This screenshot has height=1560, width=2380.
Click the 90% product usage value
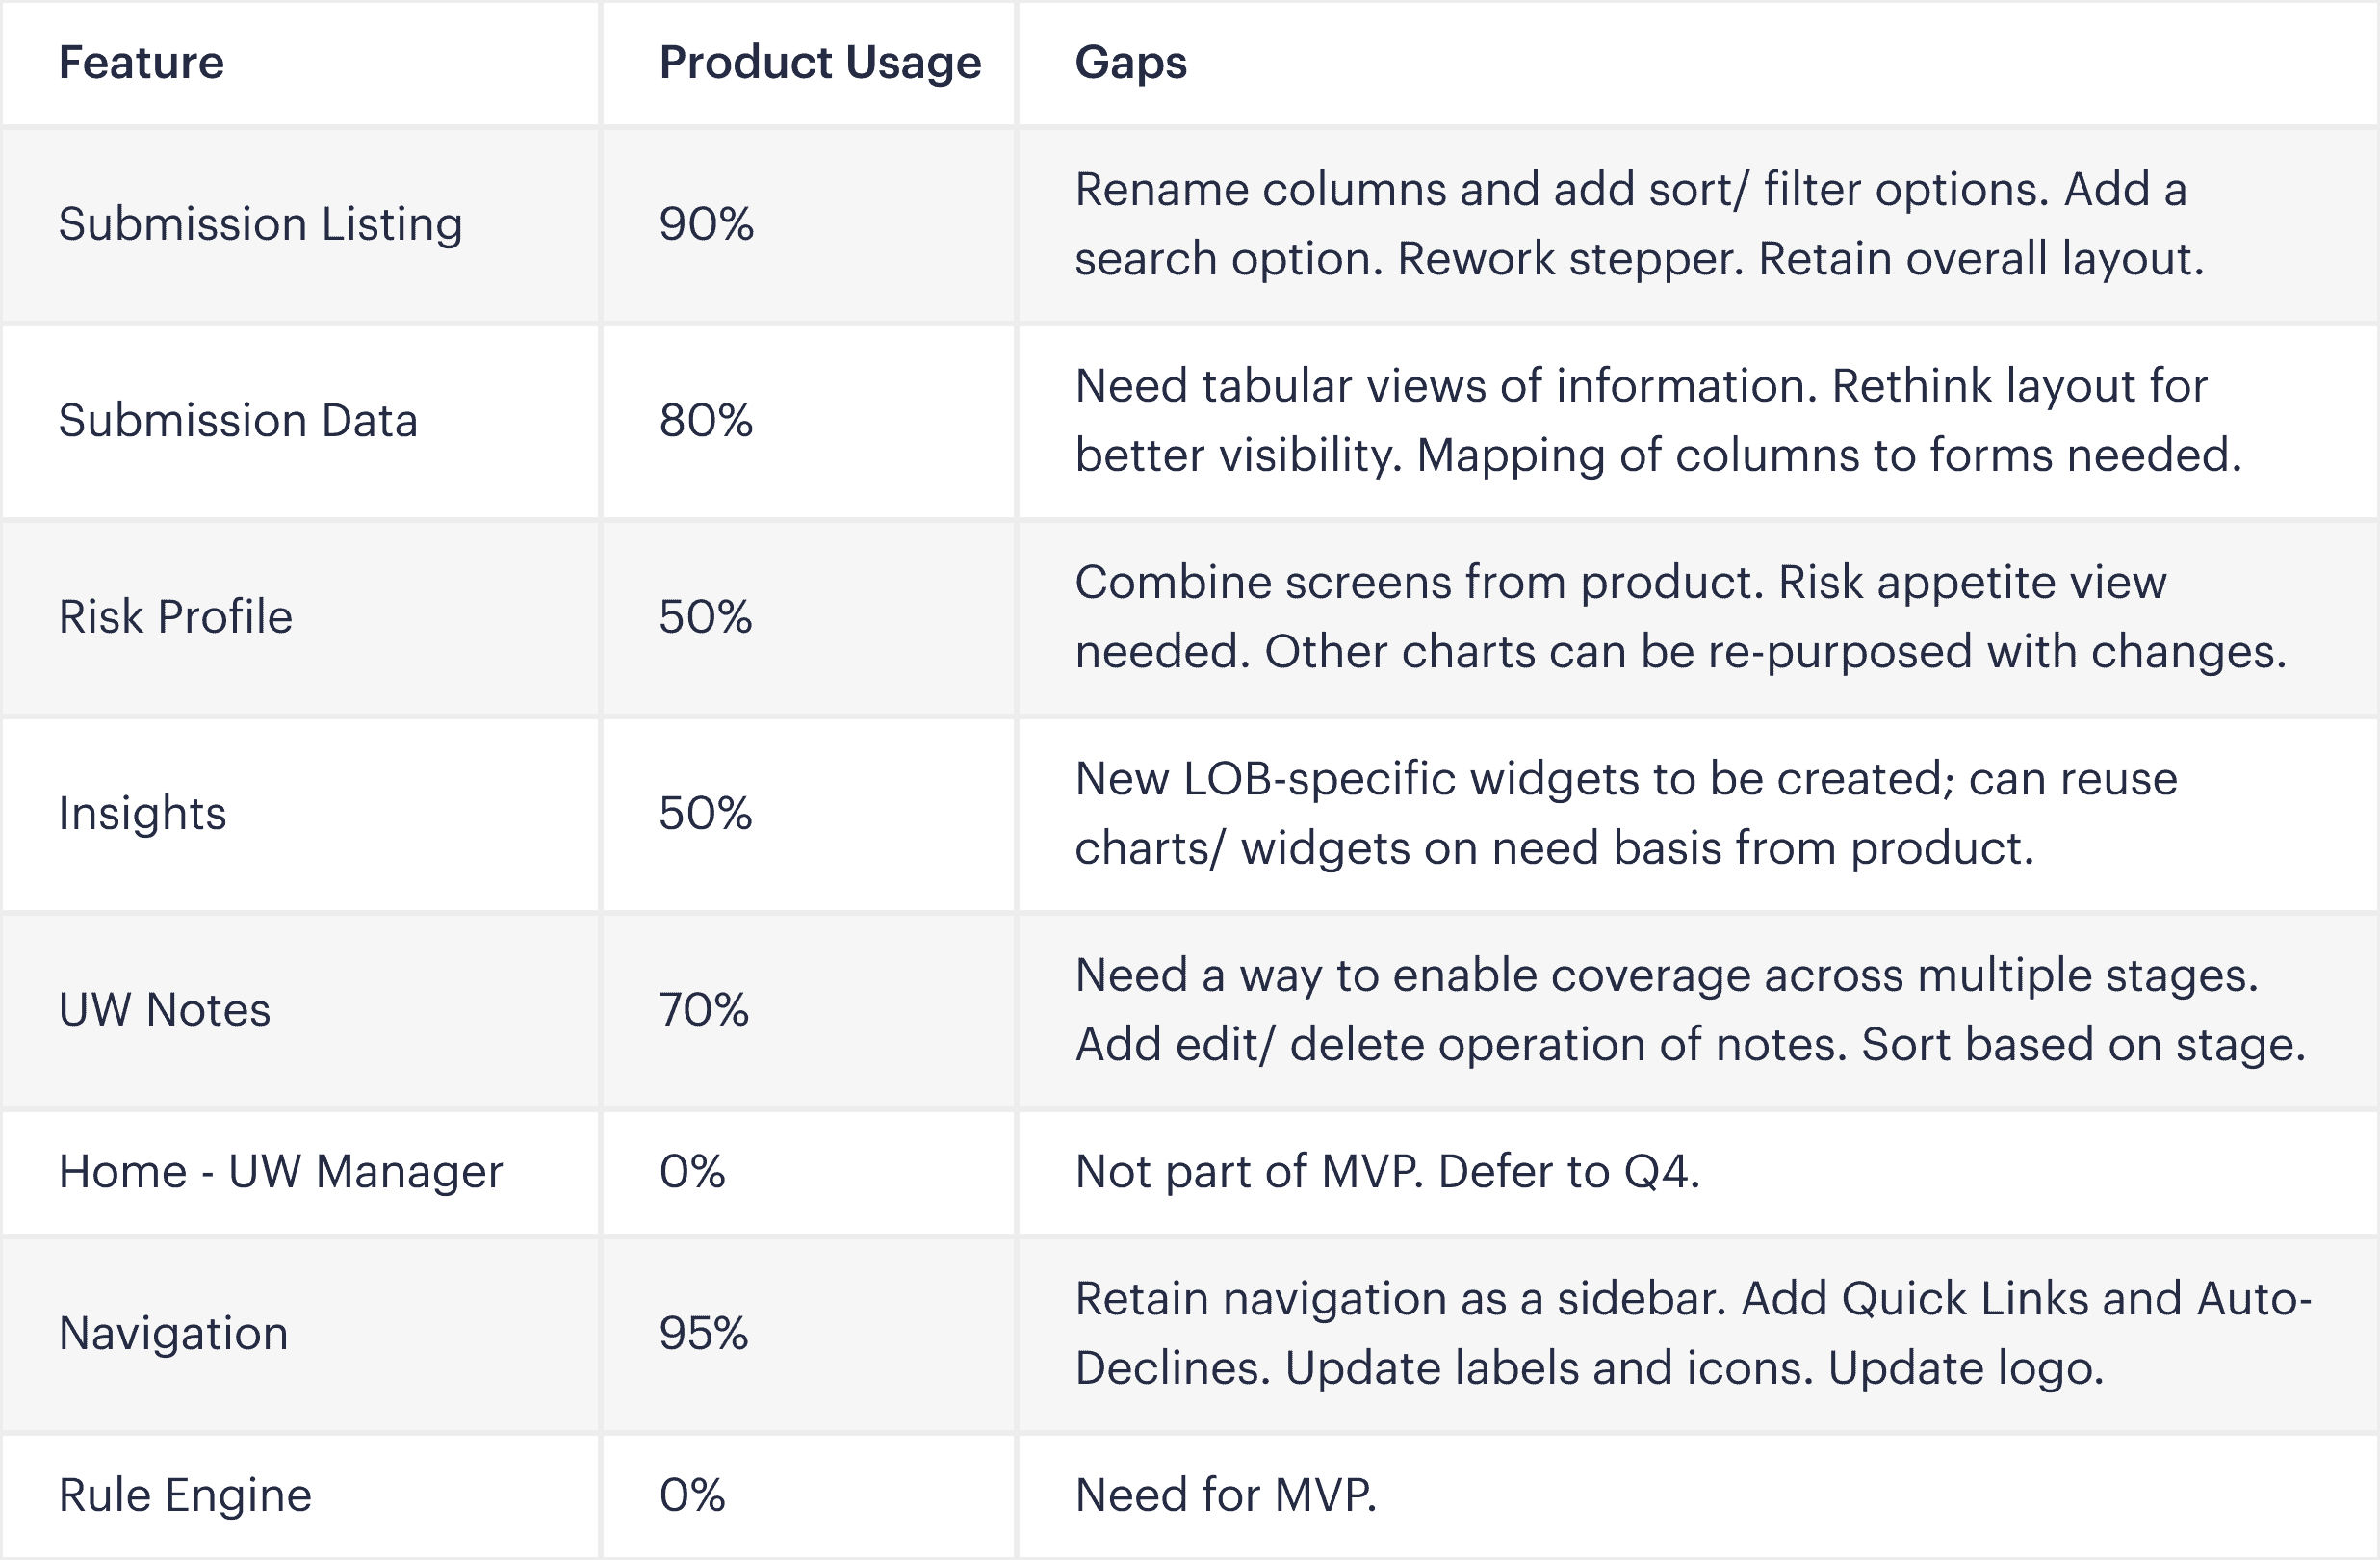[706, 224]
